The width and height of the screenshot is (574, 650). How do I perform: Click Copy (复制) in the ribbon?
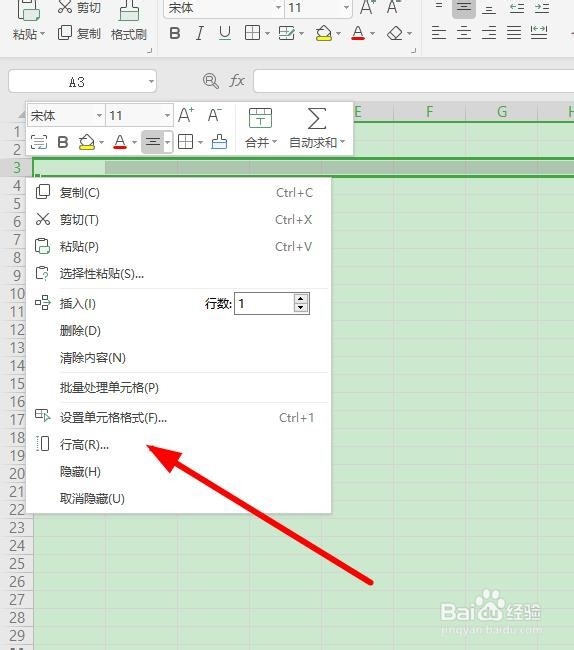coord(79,33)
